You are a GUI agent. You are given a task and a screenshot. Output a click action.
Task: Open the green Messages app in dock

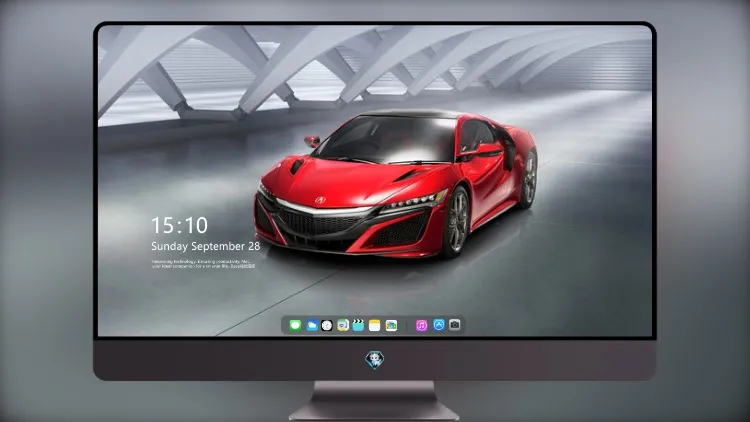click(x=295, y=325)
